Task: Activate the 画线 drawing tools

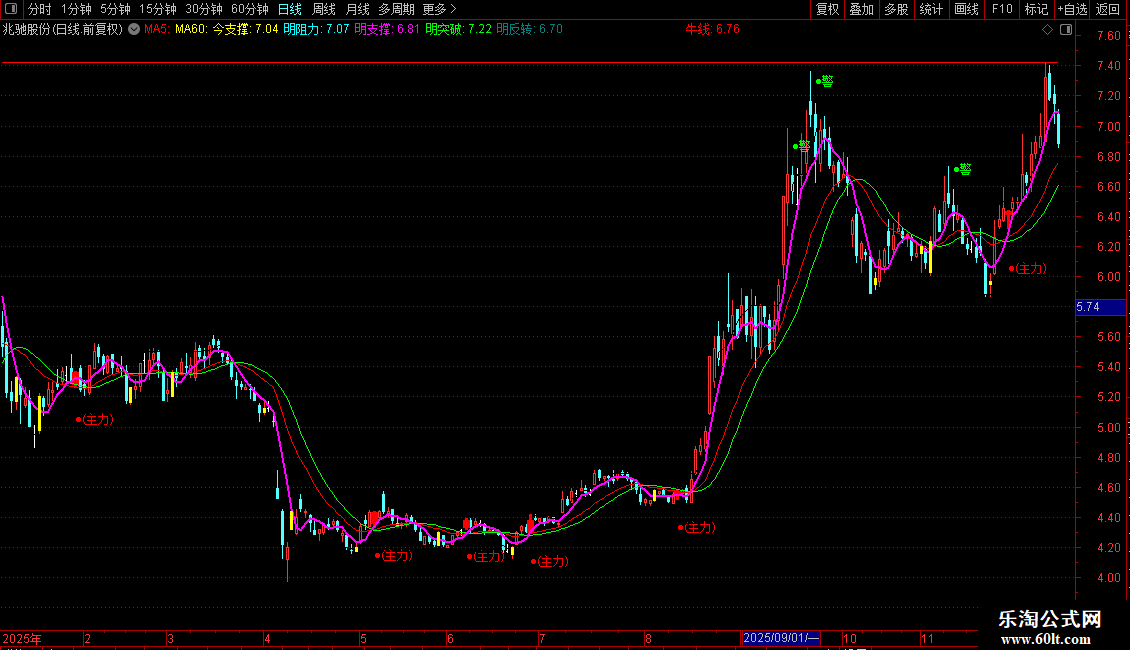Action: (x=966, y=9)
